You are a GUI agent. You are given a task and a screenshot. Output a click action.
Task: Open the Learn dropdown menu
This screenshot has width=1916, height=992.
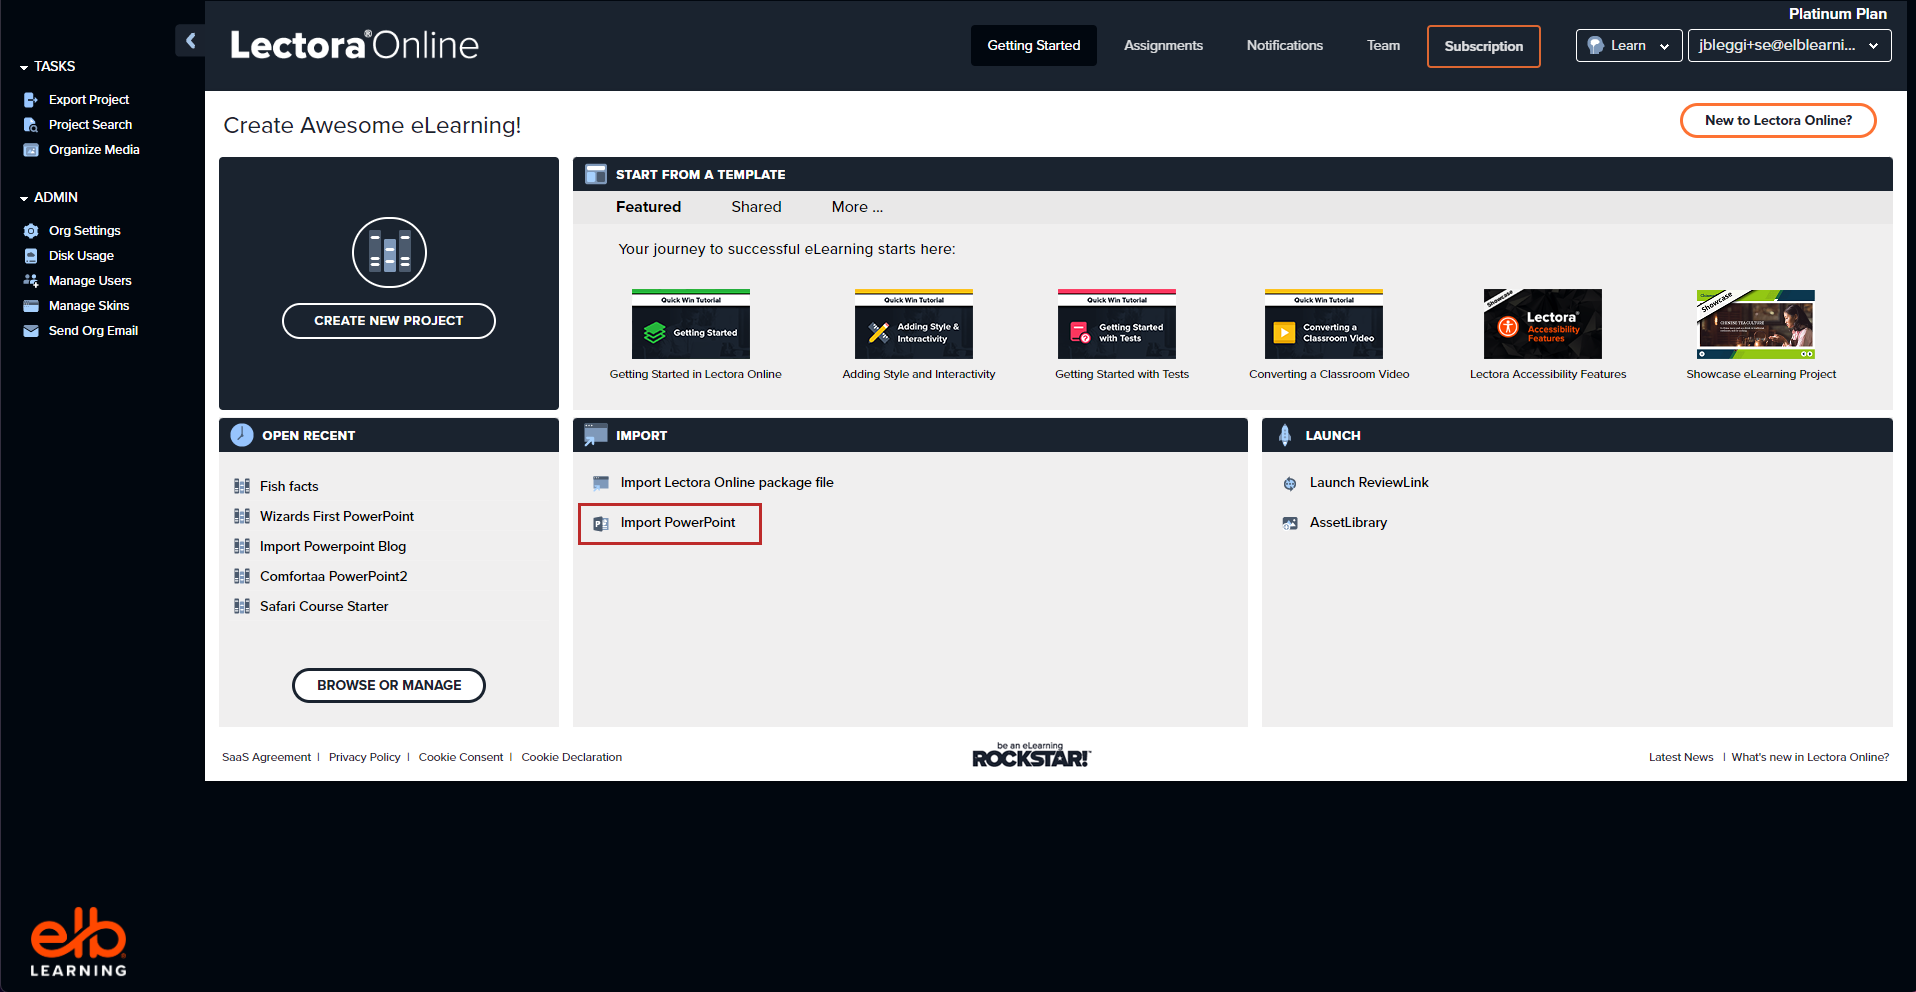point(1629,46)
